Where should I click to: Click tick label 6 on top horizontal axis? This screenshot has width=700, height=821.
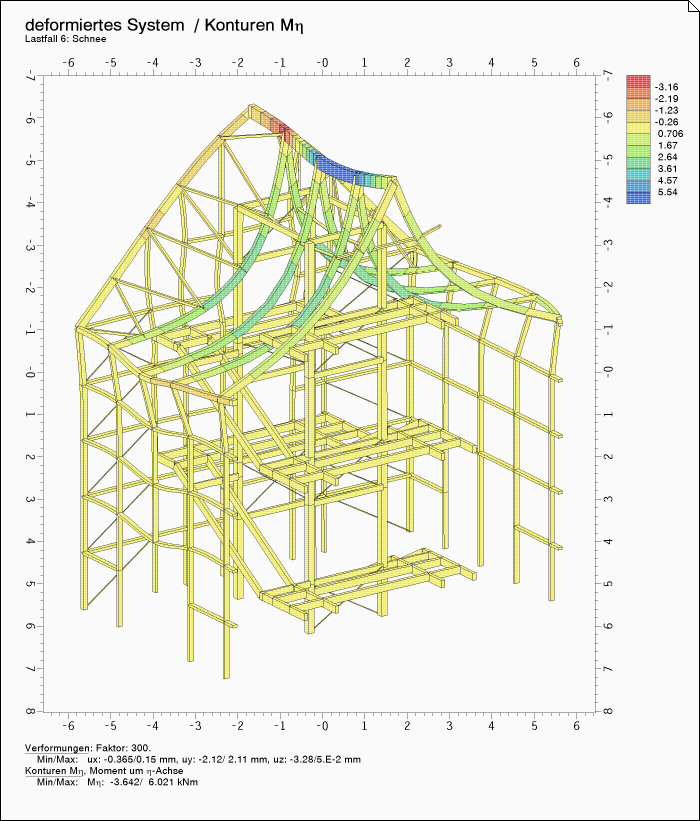576,61
